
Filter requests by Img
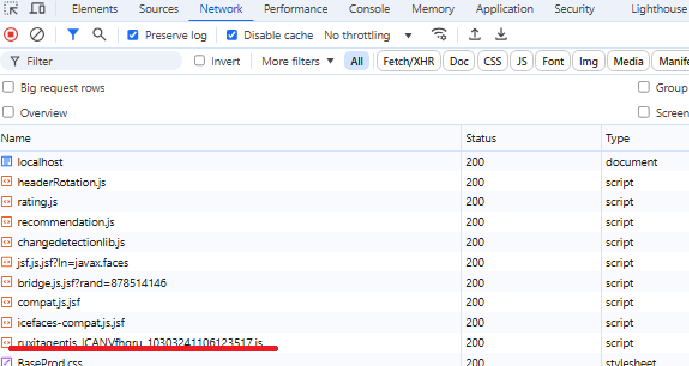(x=588, y=61)
